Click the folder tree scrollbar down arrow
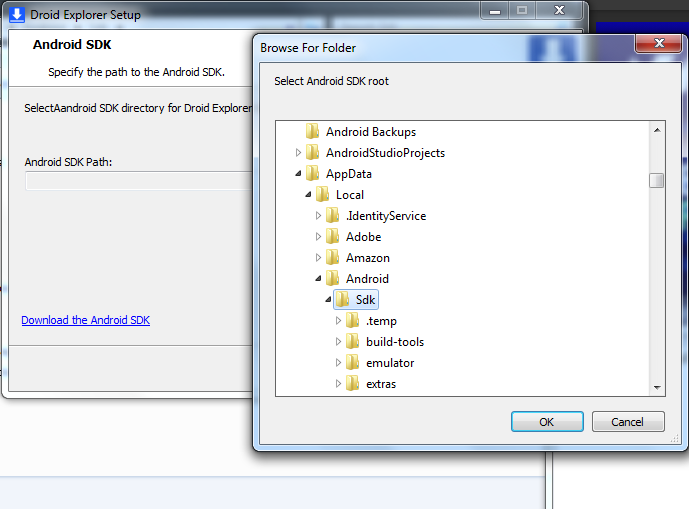Image resolution: width=689 pixels, height=509 pixels. pos(657,387)
